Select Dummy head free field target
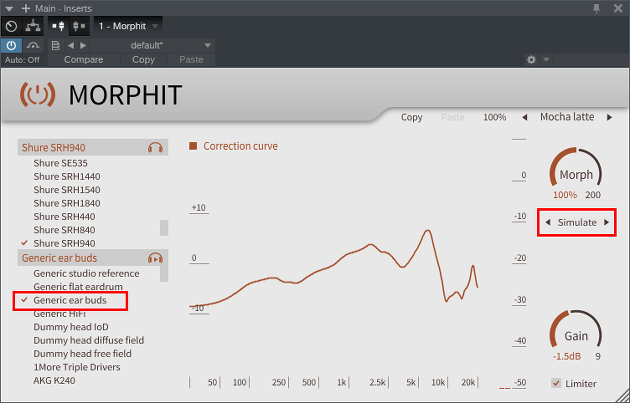This screenshot has width=630, height=403. 82,354
